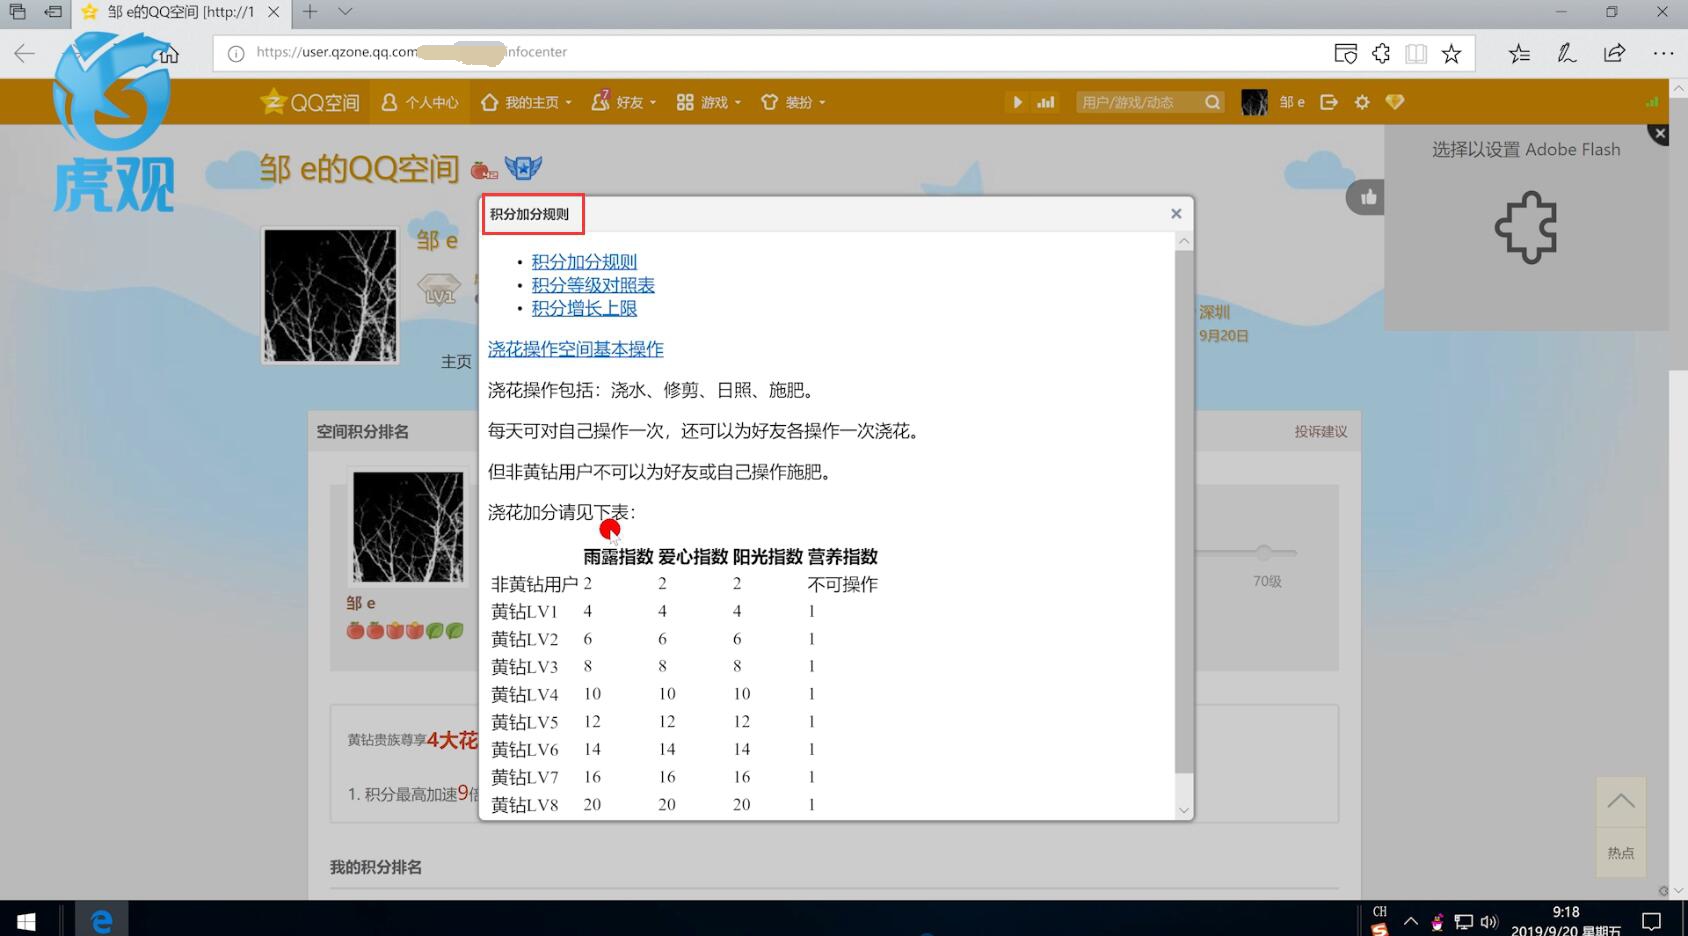Show tabs you've set aside
Screen dimensions: 1688x936
(18, 12)
